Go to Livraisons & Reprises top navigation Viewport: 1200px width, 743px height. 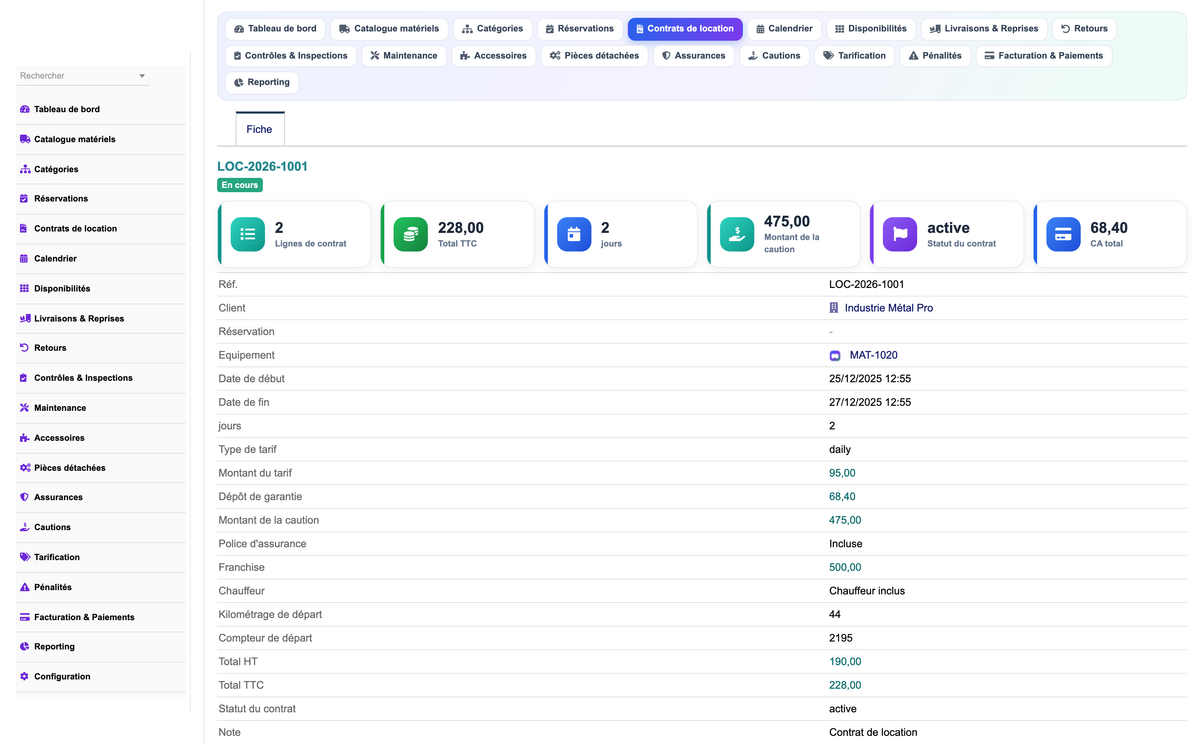(984, 29)
